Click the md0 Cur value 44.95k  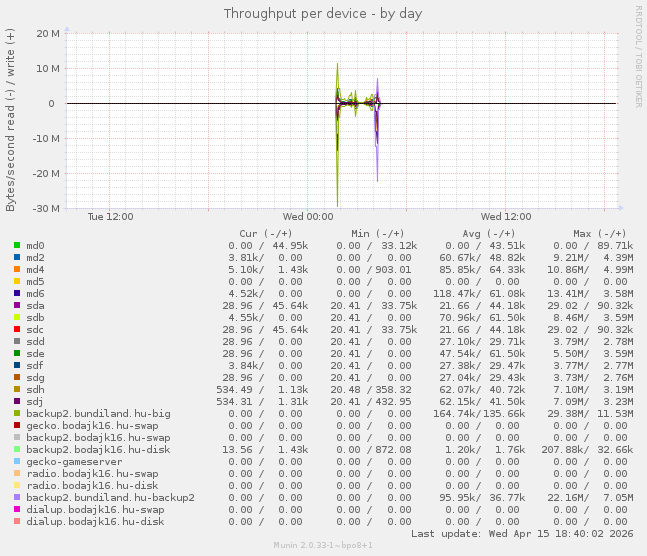pos(290,246)
